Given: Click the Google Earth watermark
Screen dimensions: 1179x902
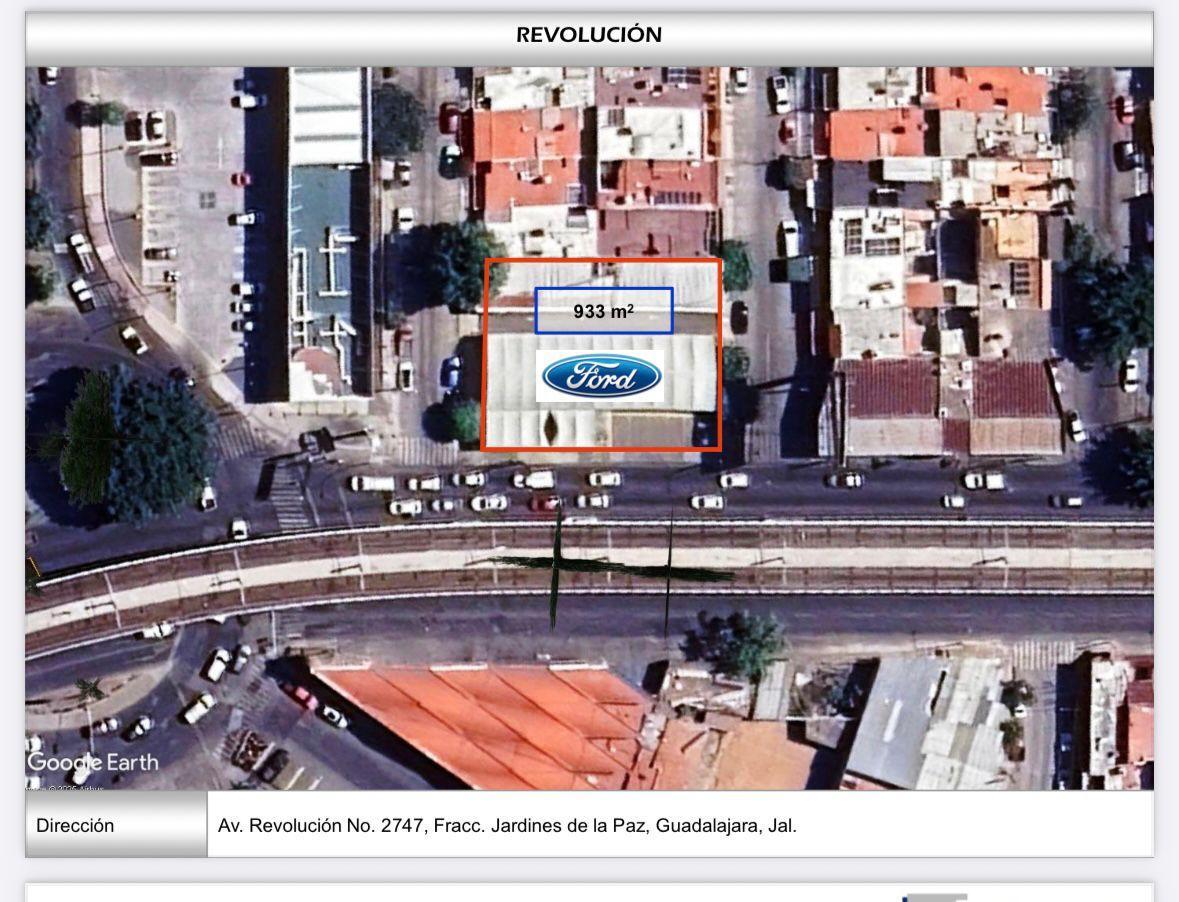Looking at the screenshot, I should tap(92, 762).
